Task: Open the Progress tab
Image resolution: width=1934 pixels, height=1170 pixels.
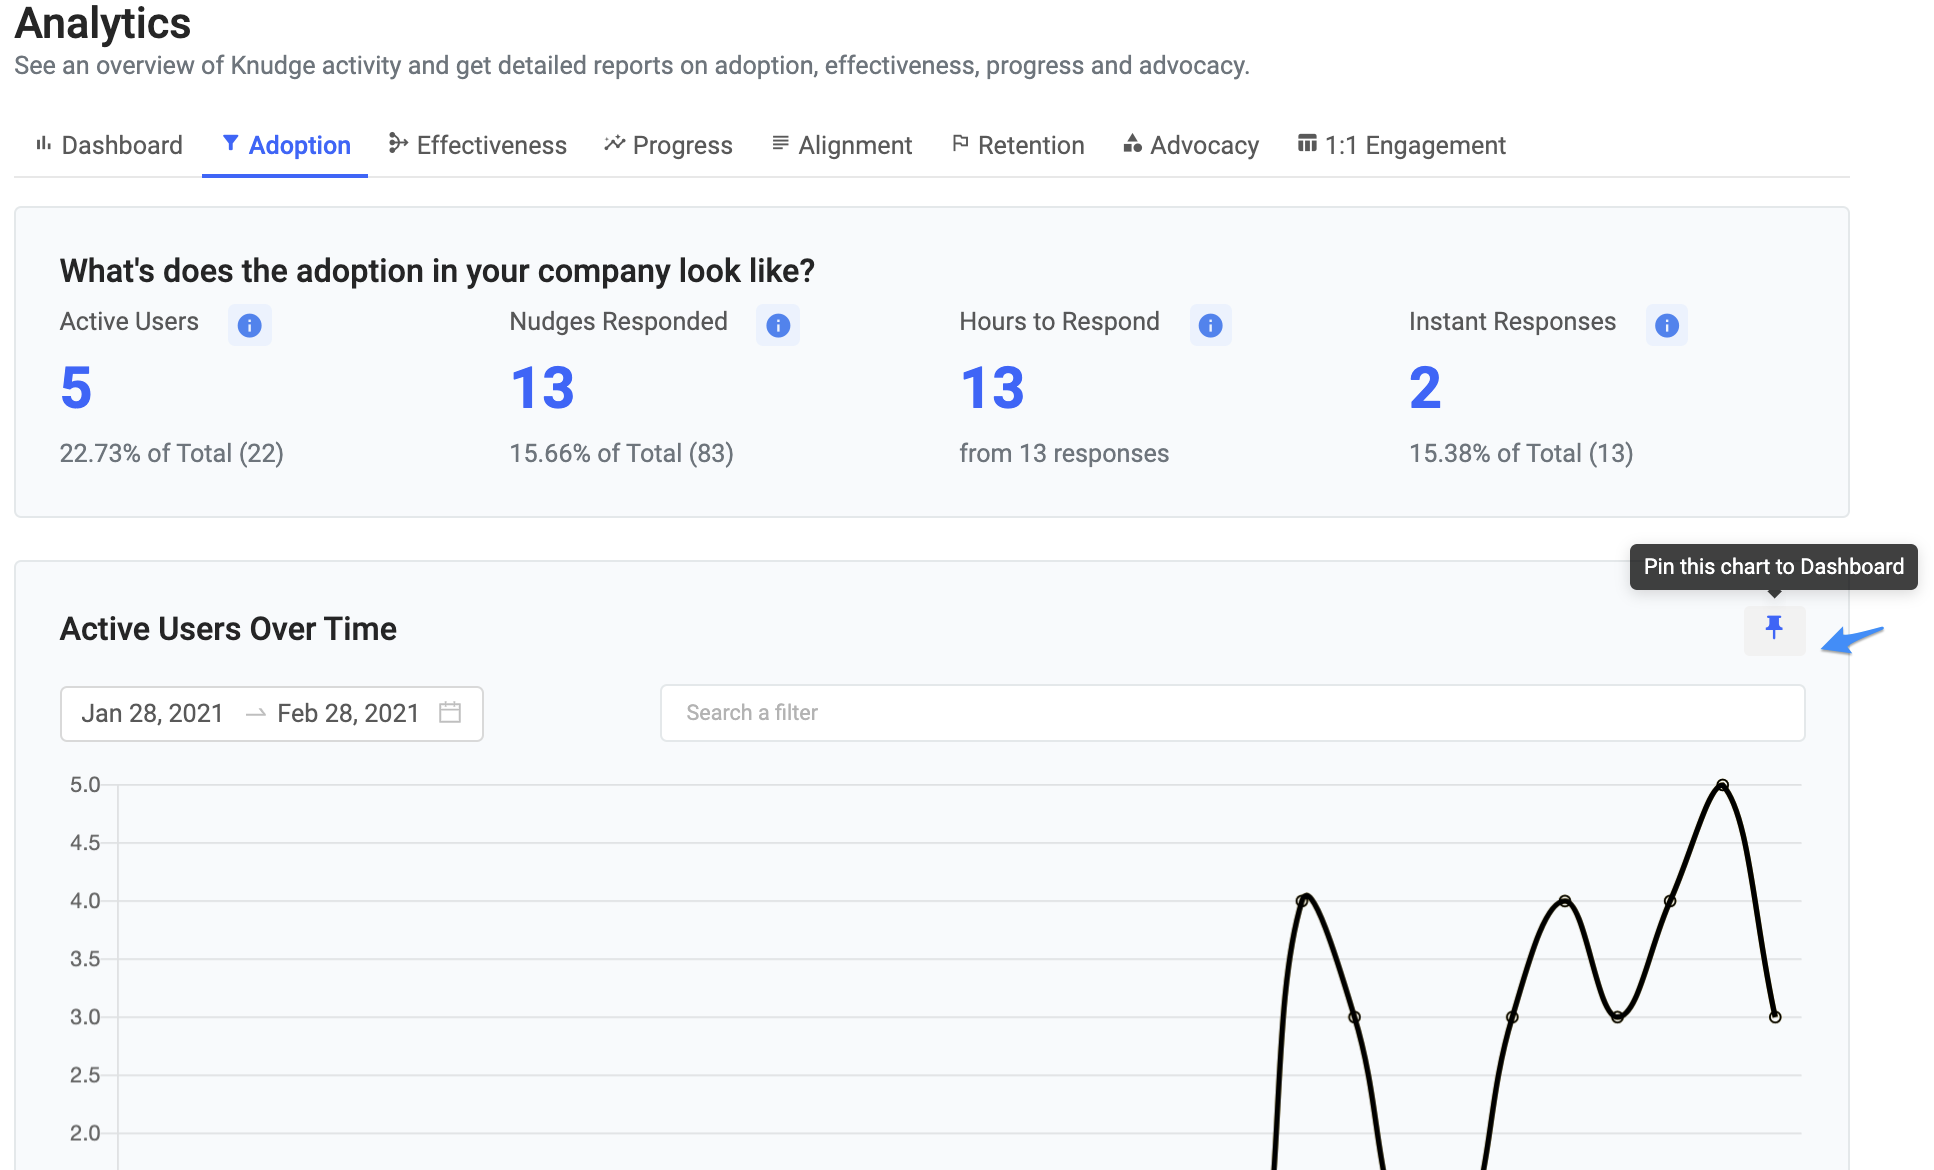Action: click(x=668, y=146)
